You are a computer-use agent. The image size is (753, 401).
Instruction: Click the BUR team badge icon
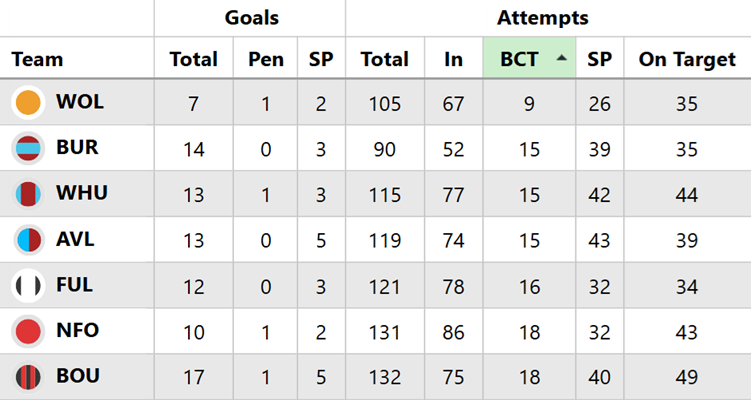coord(28,149)
